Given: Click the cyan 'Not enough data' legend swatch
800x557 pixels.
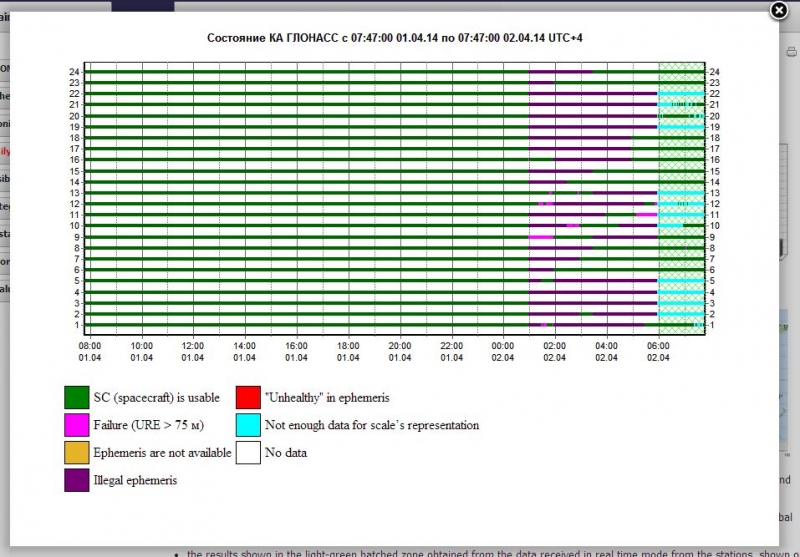Looking at the screenshot, I should [247, 425].
